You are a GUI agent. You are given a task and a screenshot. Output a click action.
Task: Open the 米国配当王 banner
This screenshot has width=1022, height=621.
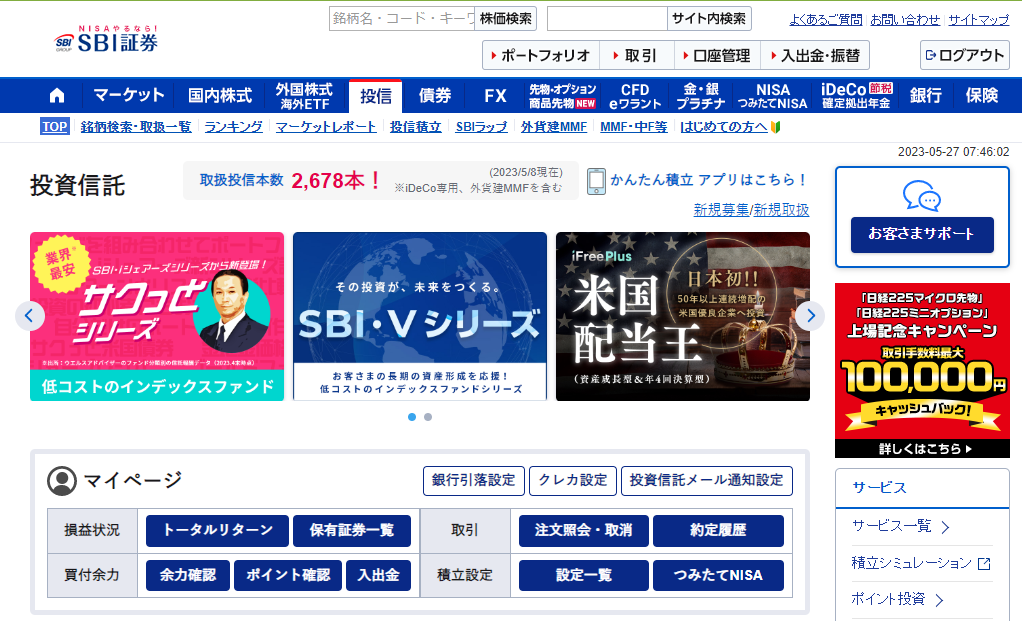[683, 317]
